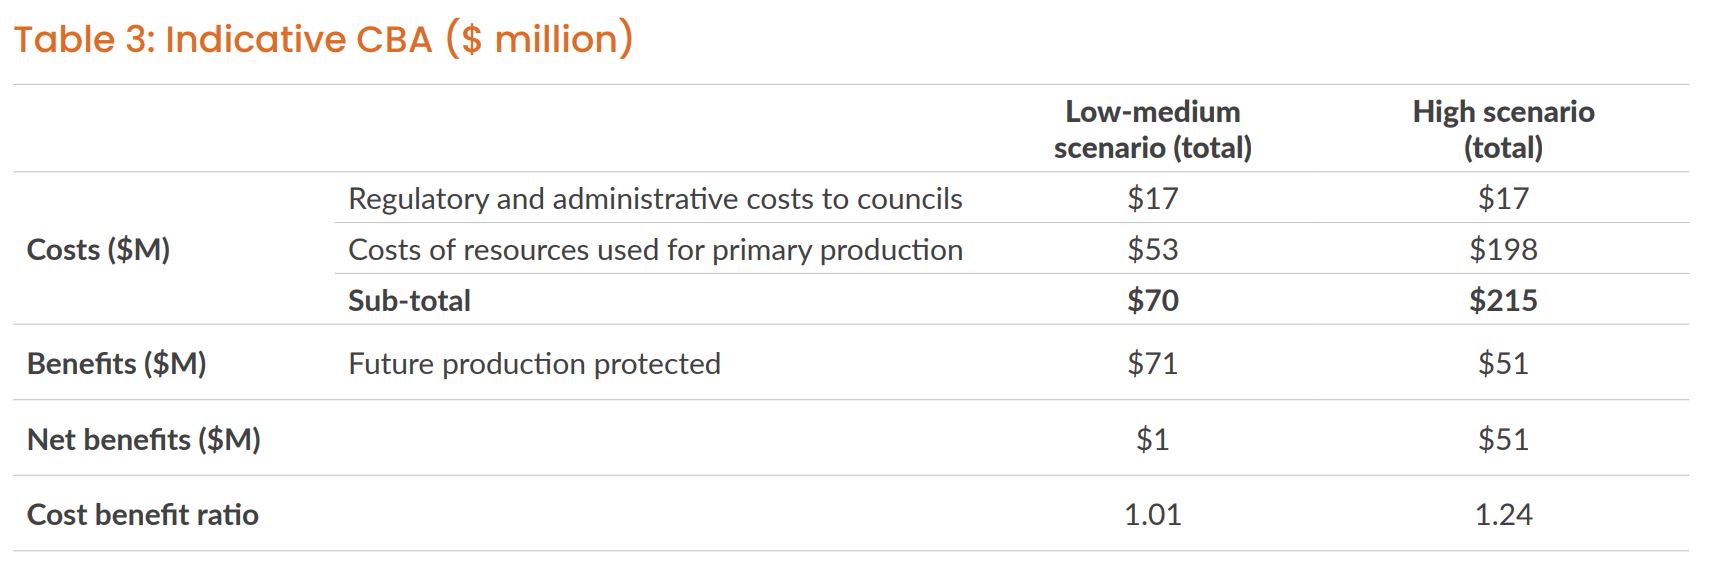1716x586 pixels.
Task: Click the Cost benefit ratio label
Action: 142,514
